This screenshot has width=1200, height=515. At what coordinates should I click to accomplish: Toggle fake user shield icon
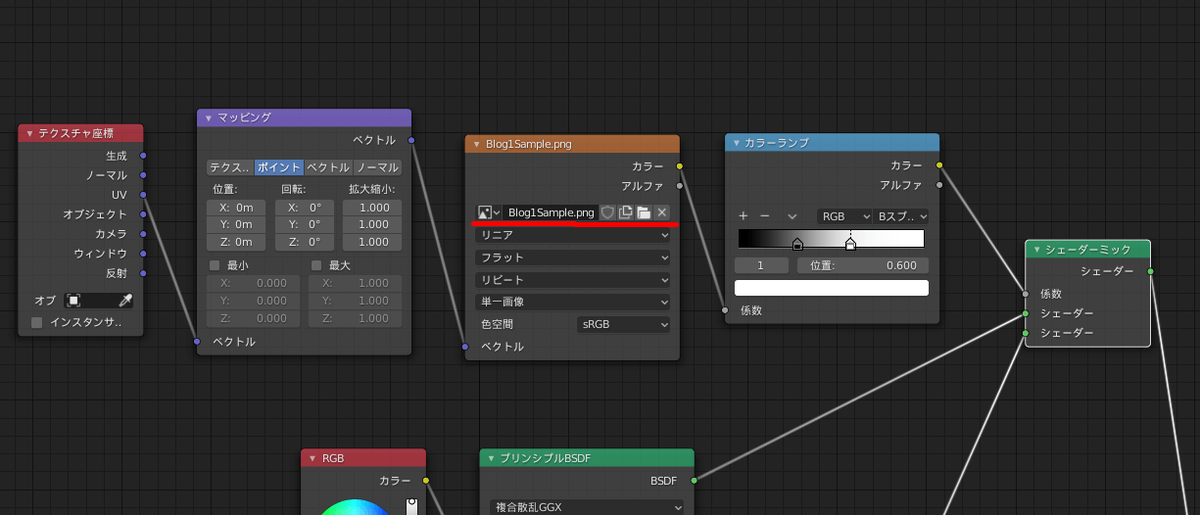coord(607,213)
